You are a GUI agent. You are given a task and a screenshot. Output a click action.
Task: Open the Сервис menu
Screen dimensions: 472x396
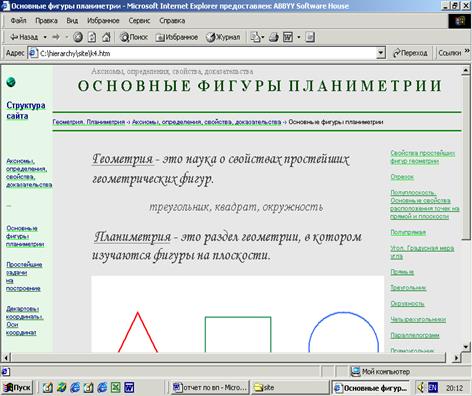click(x=139, y=21)
